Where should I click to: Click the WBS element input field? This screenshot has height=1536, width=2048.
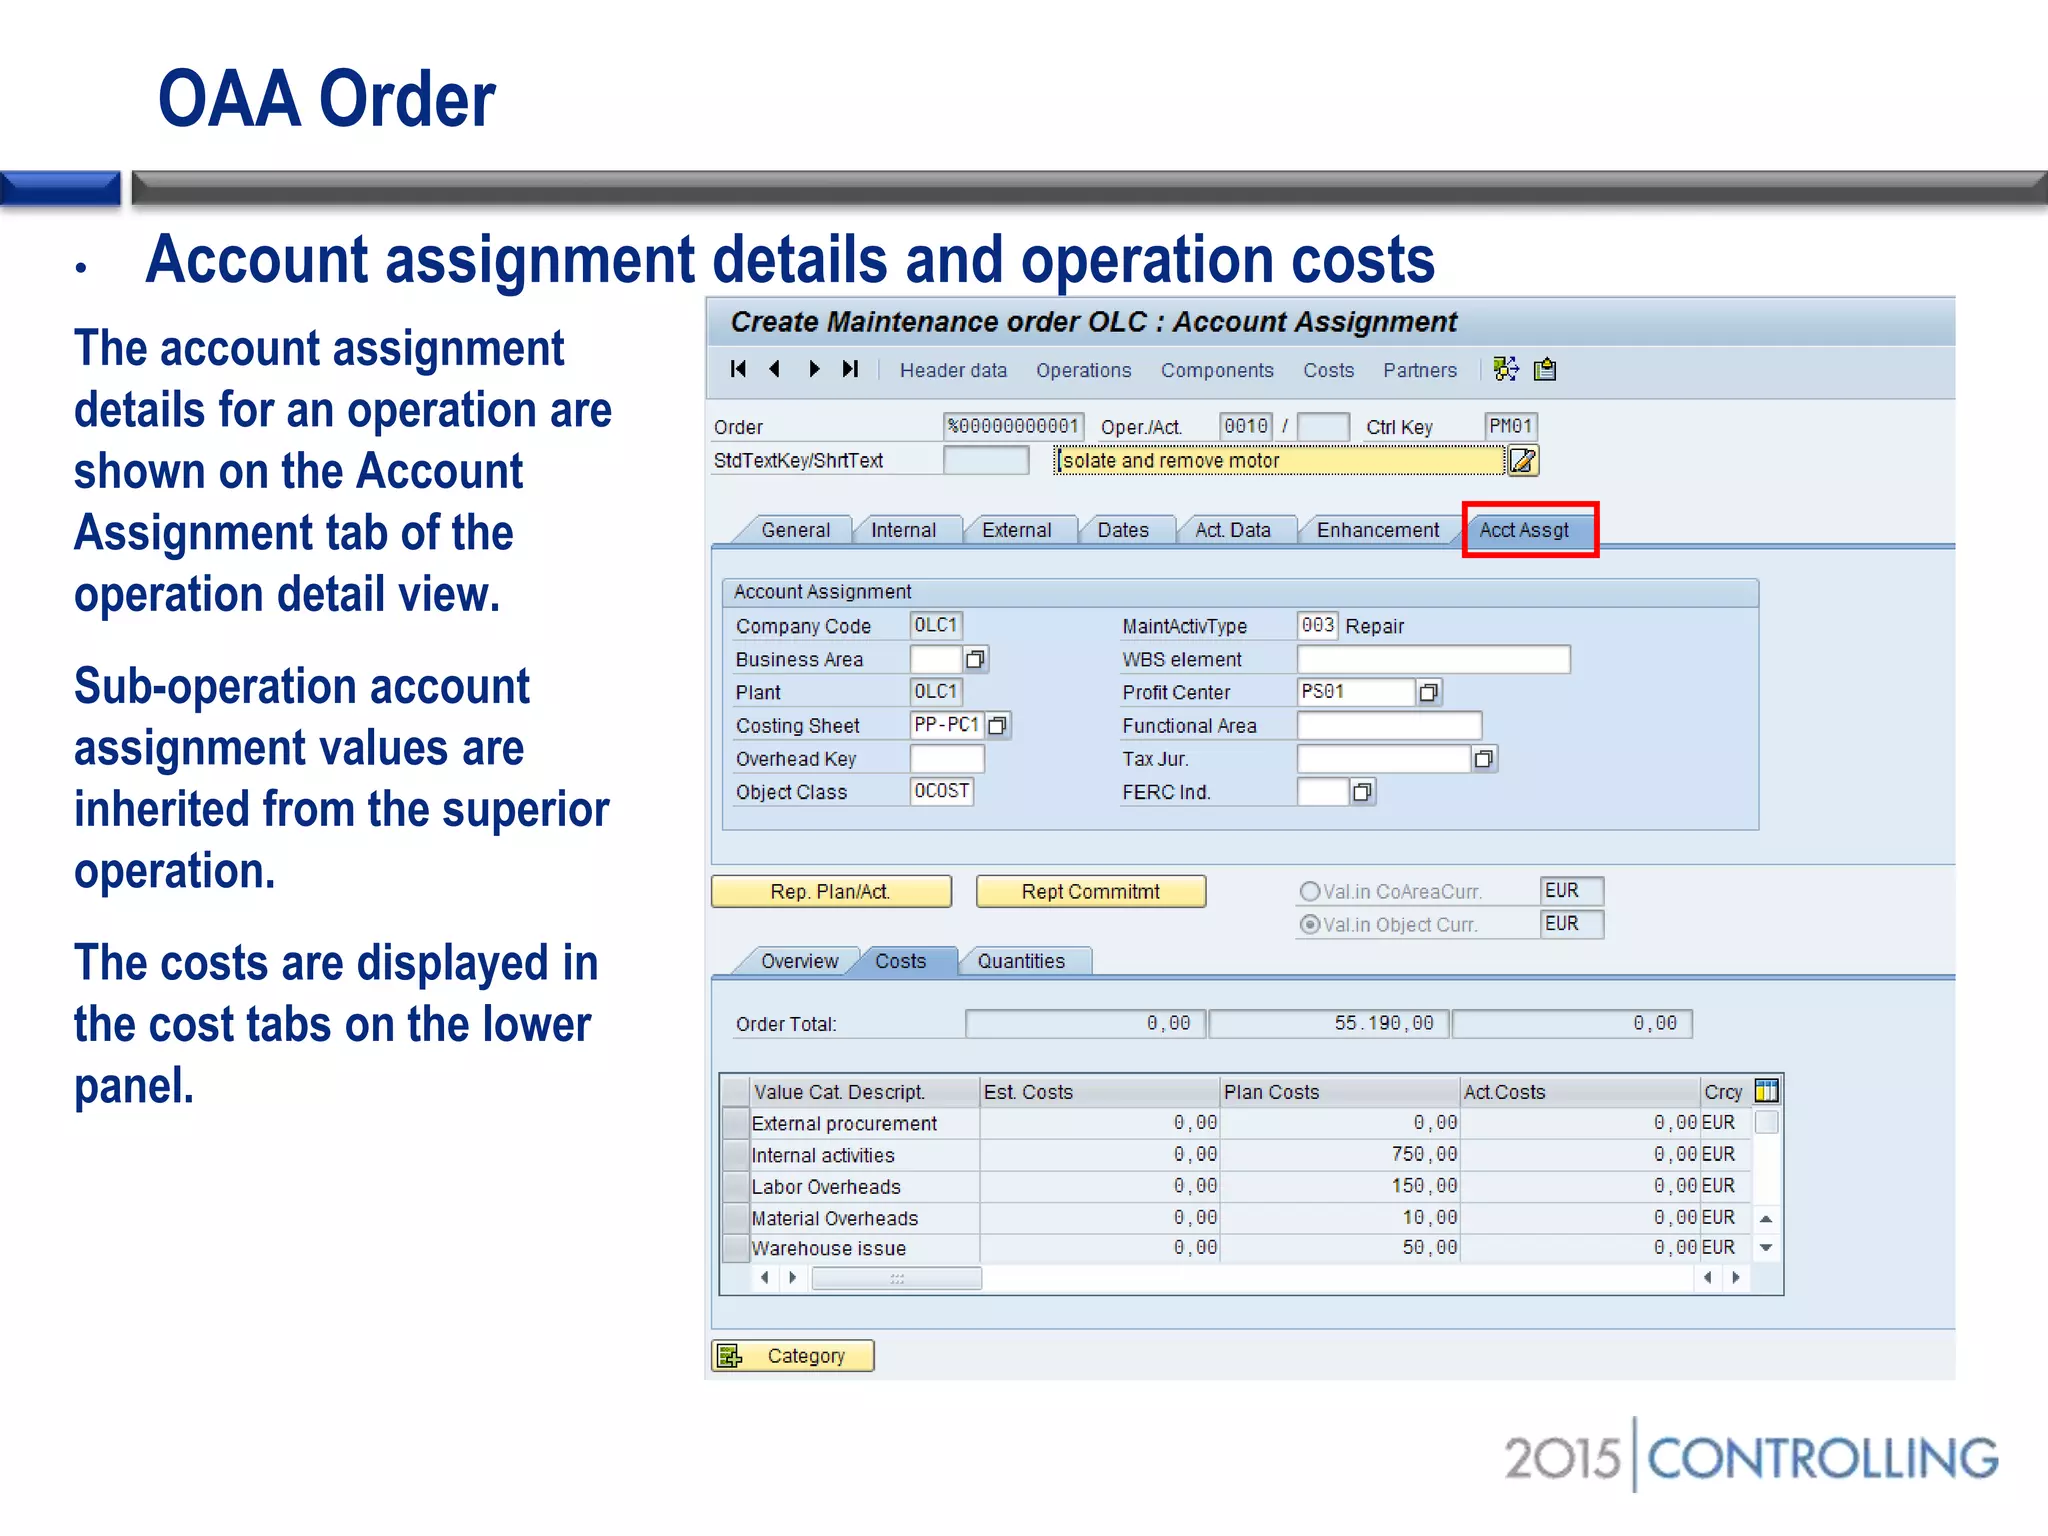(1434, 659)
